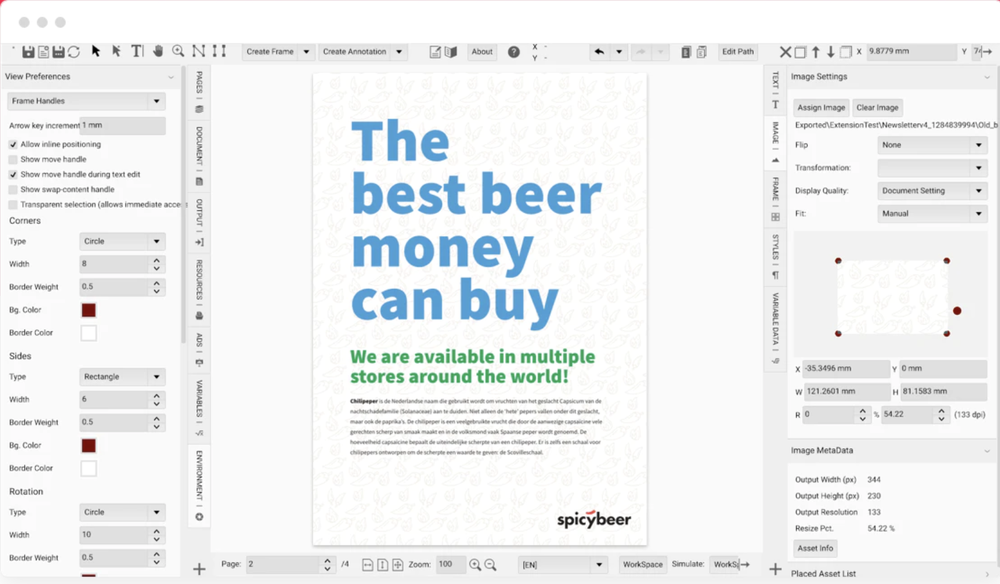1000x584 pixels.
Task: Open the DOCUMENT side tab
Action: [199, 156]
